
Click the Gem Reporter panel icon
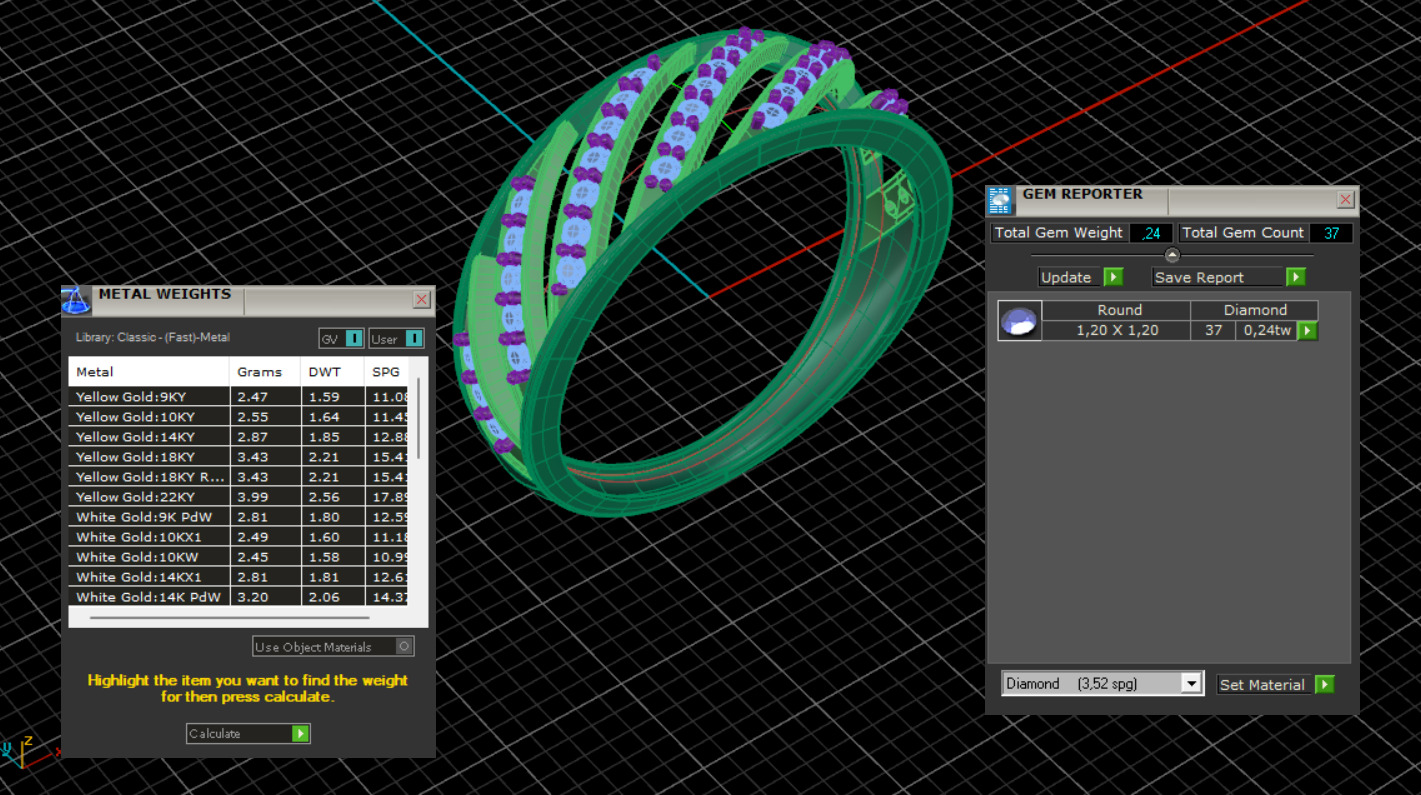tap(1000, 201)
